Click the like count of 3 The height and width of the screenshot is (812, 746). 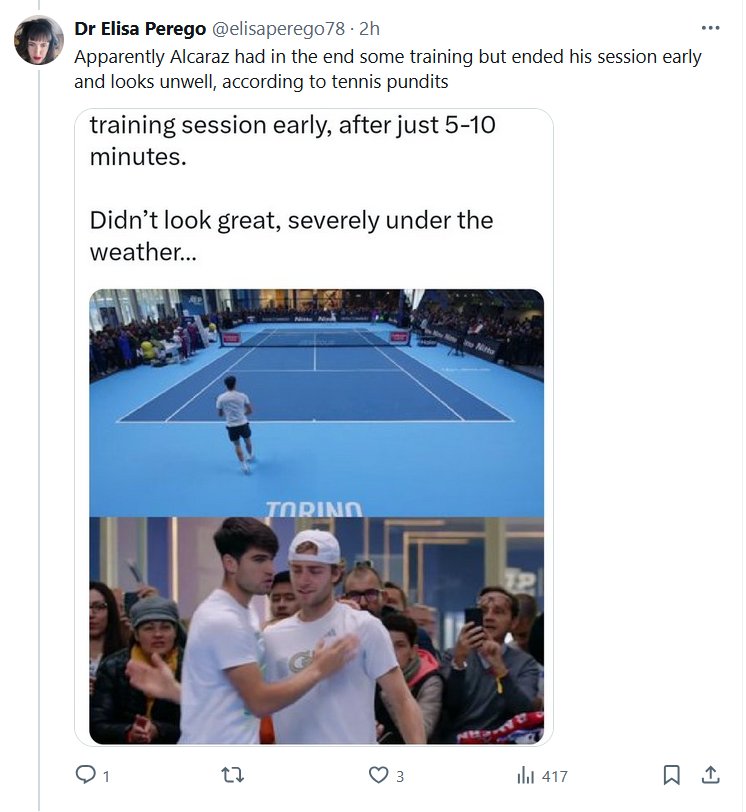coord(399,776)
